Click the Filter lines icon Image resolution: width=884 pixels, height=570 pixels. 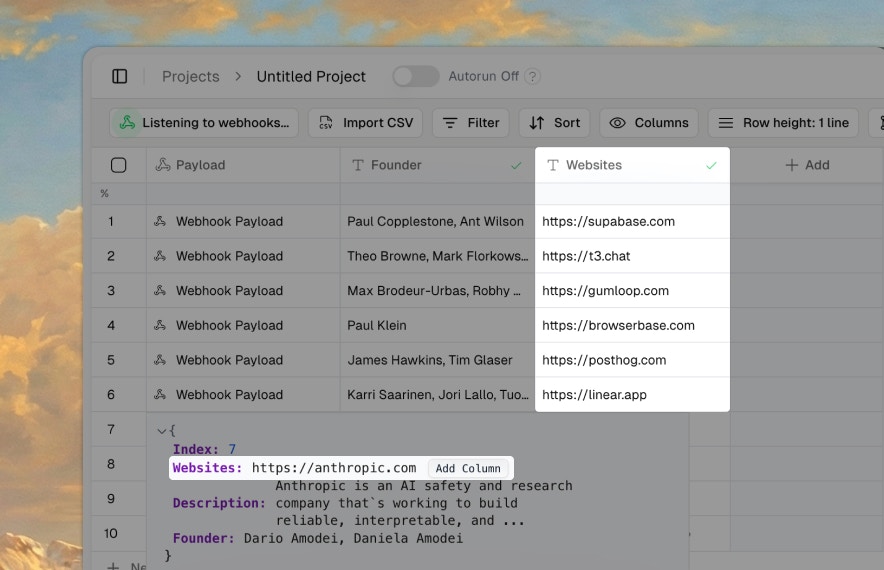(x=450, y=123)
